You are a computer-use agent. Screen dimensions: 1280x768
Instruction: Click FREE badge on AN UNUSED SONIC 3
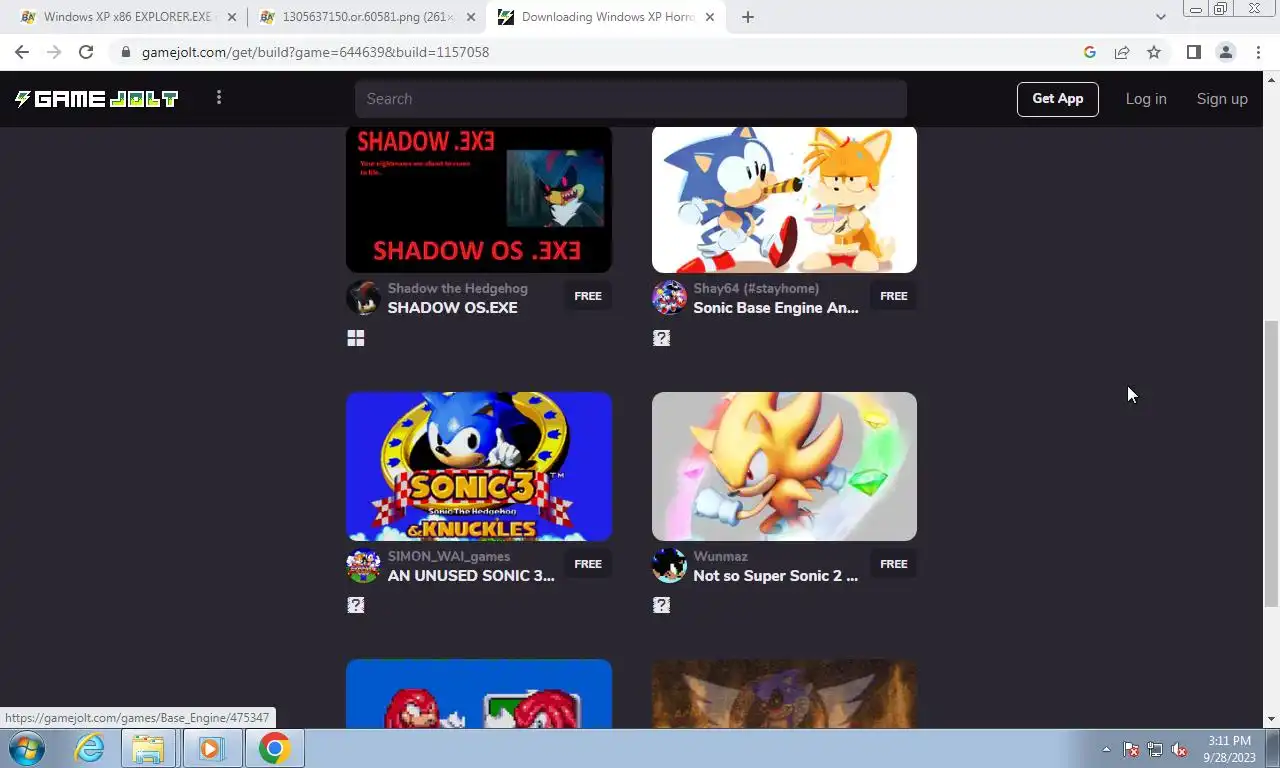coord(588,564)
